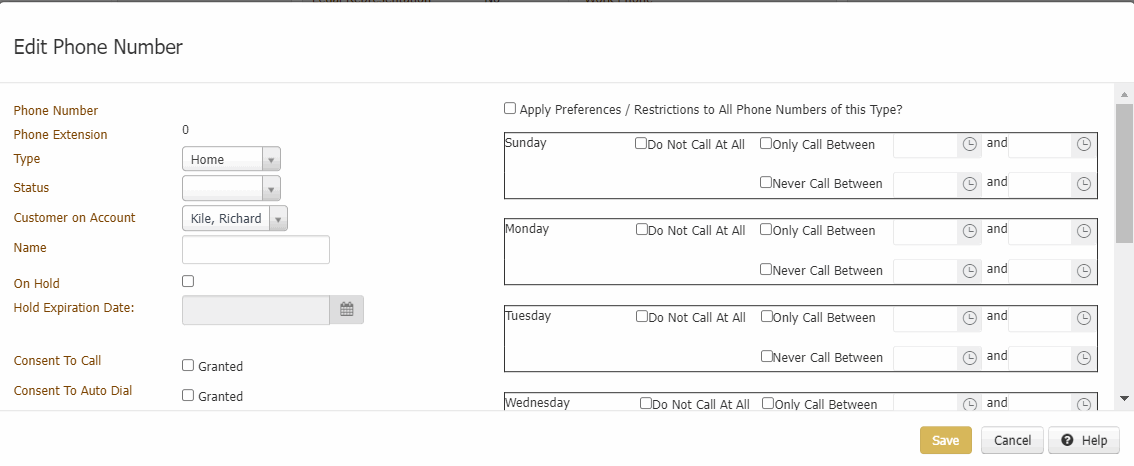This screenshot has height=466, width=1134.
Task: Open Tuesday Only Call Between end time clock
Action: click(x=1084, y=318)
